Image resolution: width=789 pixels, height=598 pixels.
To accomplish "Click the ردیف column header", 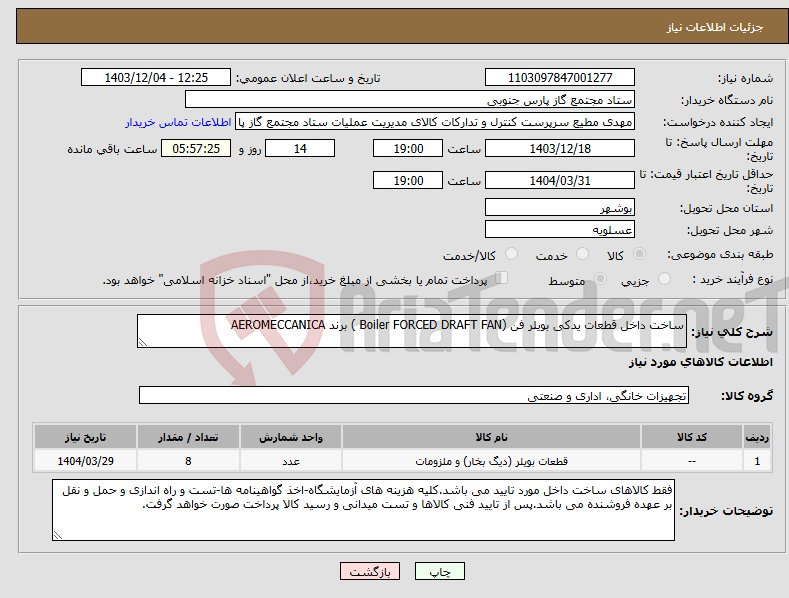I will tap(757, 437).
